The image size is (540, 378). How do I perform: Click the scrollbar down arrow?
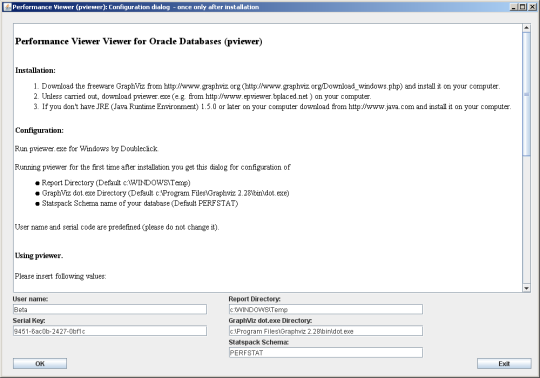pyautogui.click(x=526, y=288)
